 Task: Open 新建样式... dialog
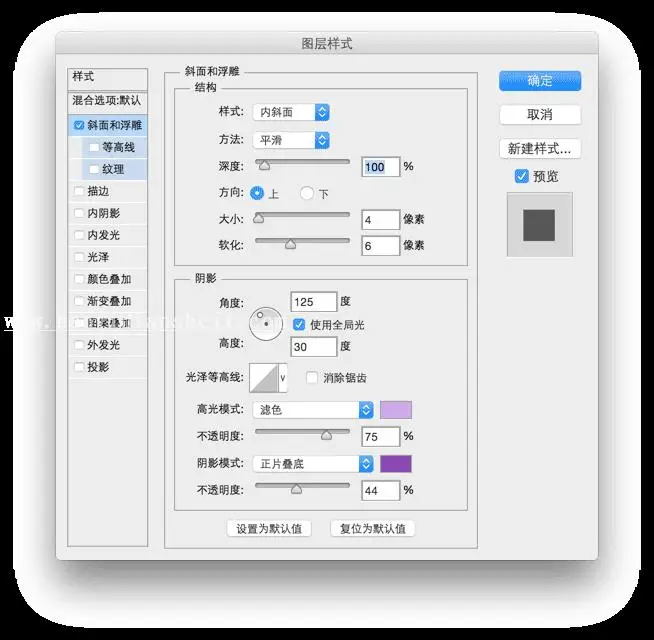(540, 149)
